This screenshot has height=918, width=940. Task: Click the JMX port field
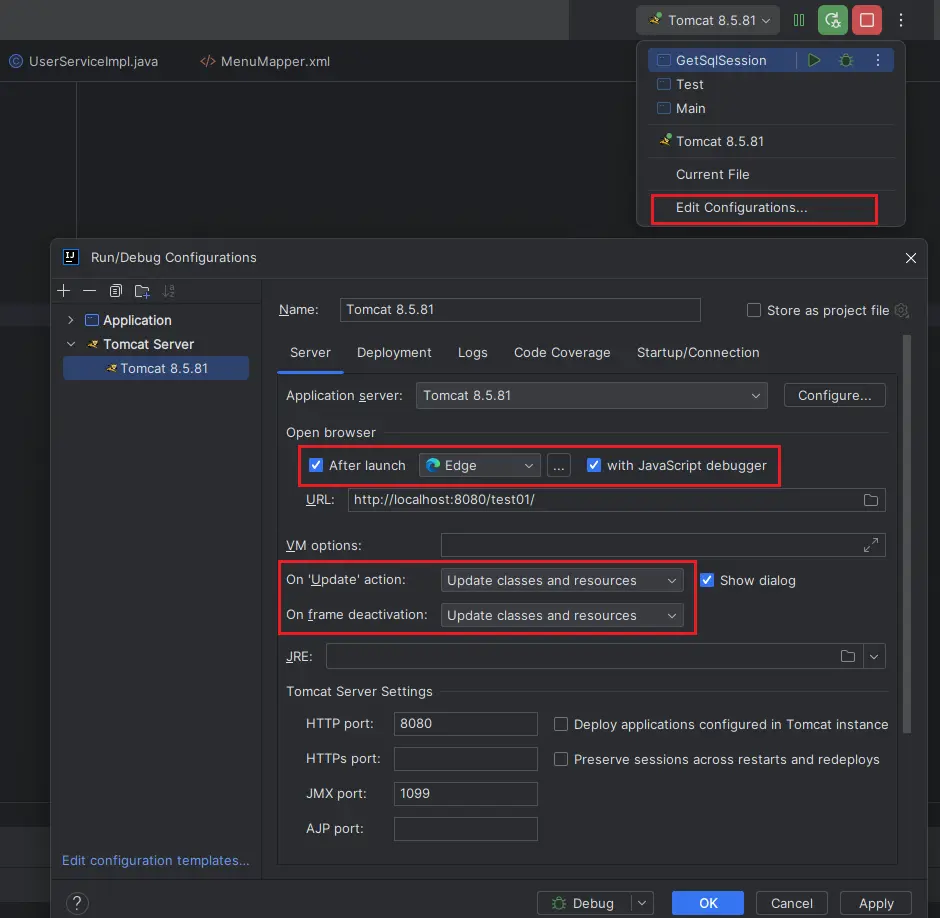point(465,794)
